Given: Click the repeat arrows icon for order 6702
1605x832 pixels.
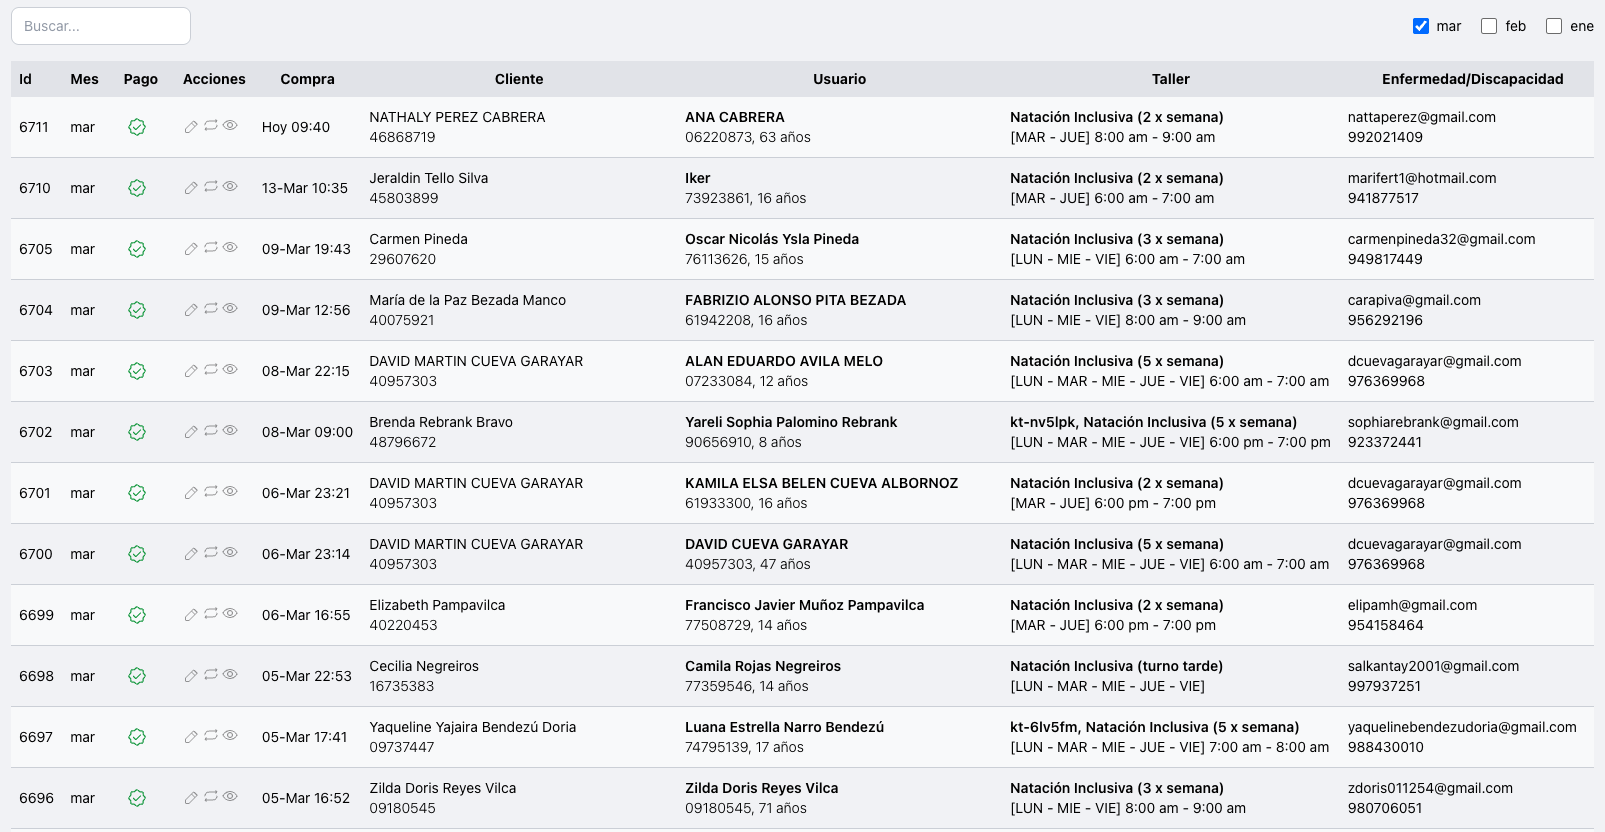Looking at the screenshot, I should [x=211, y=431].
